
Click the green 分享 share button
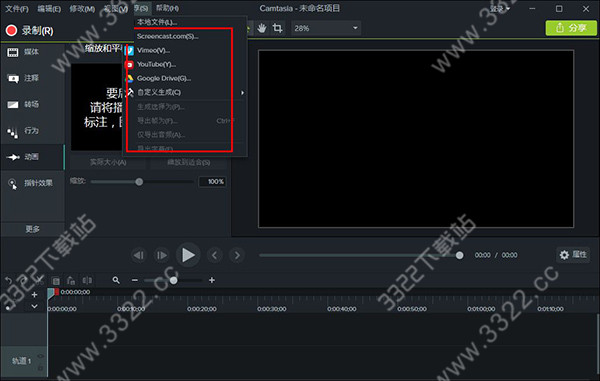click(x=571, y=28)
